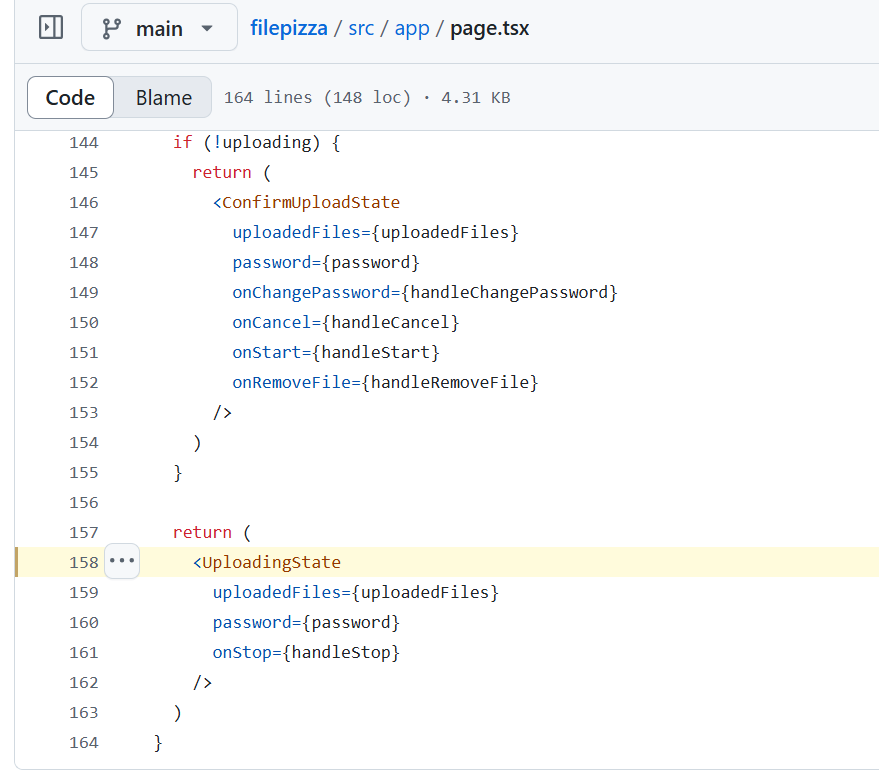879x783 pixels.
Task: Navigate to the src folder breadcrumb
Action: (x=360, y=28)
